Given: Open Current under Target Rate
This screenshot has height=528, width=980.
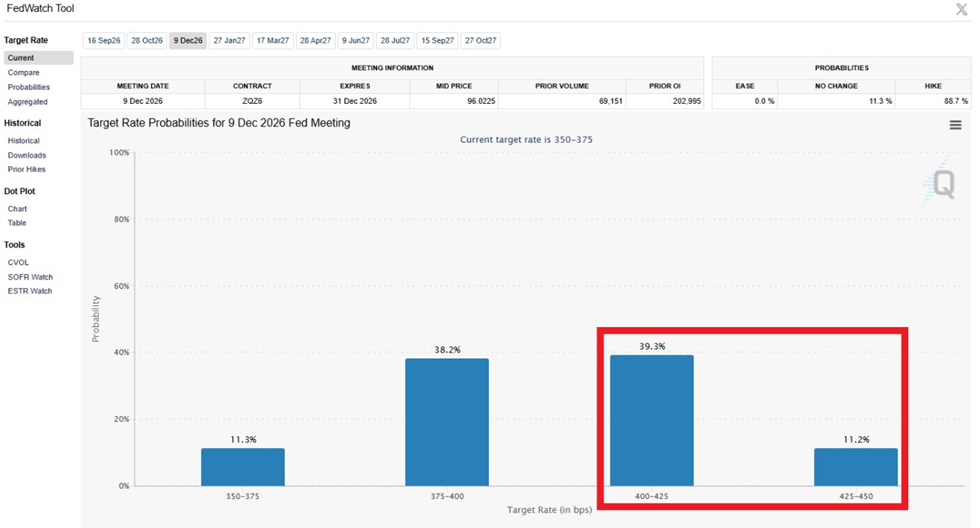Looking at the screenshot, I should pos(39,57).
